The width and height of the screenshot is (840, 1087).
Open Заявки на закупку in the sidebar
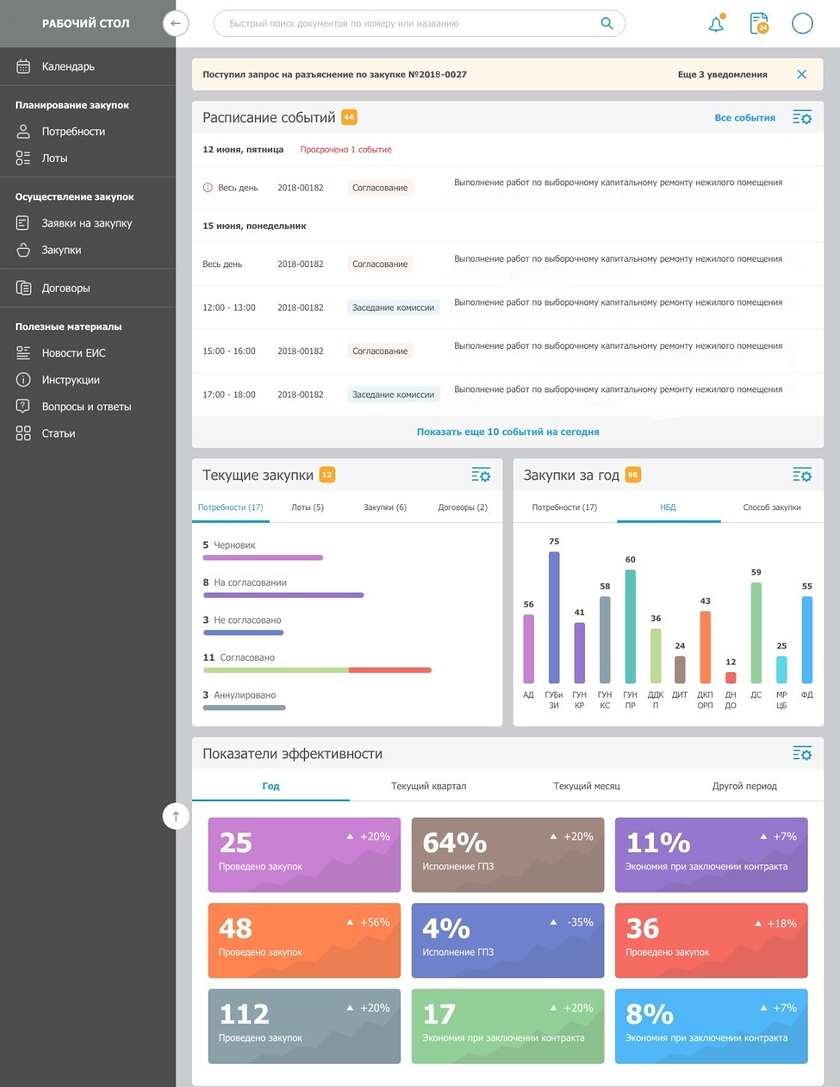tap(87, 223)
